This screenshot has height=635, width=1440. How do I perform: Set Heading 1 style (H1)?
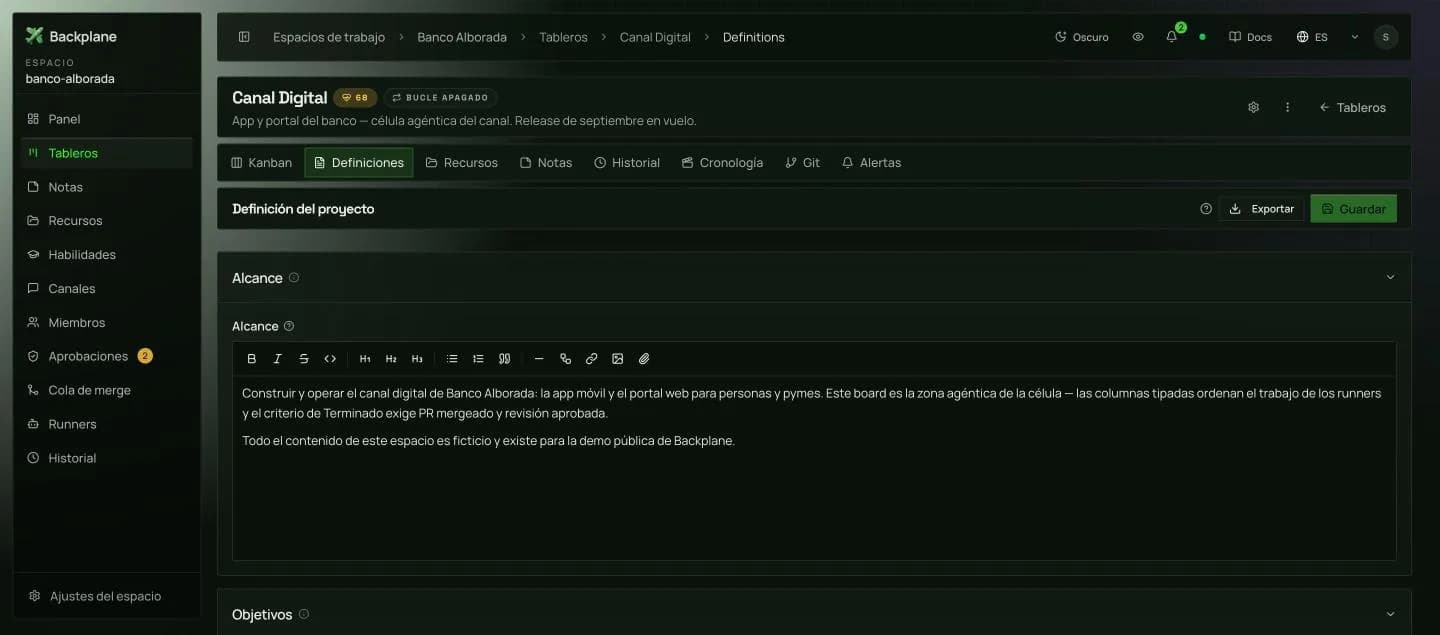(365, 359)
